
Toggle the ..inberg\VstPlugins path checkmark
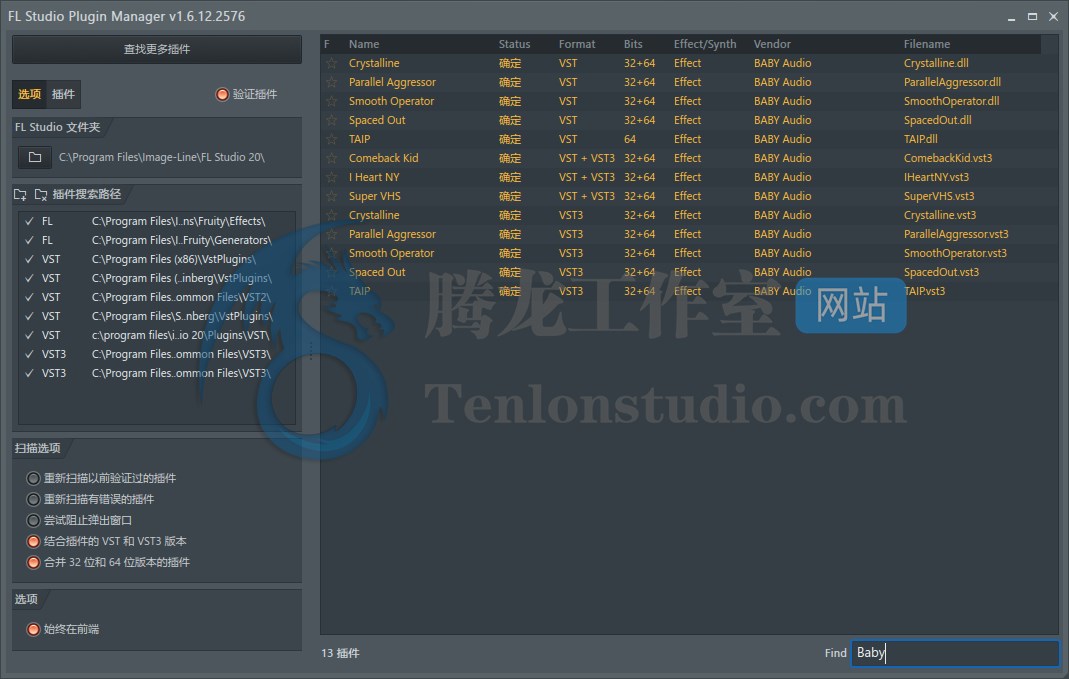pos(29,279)
